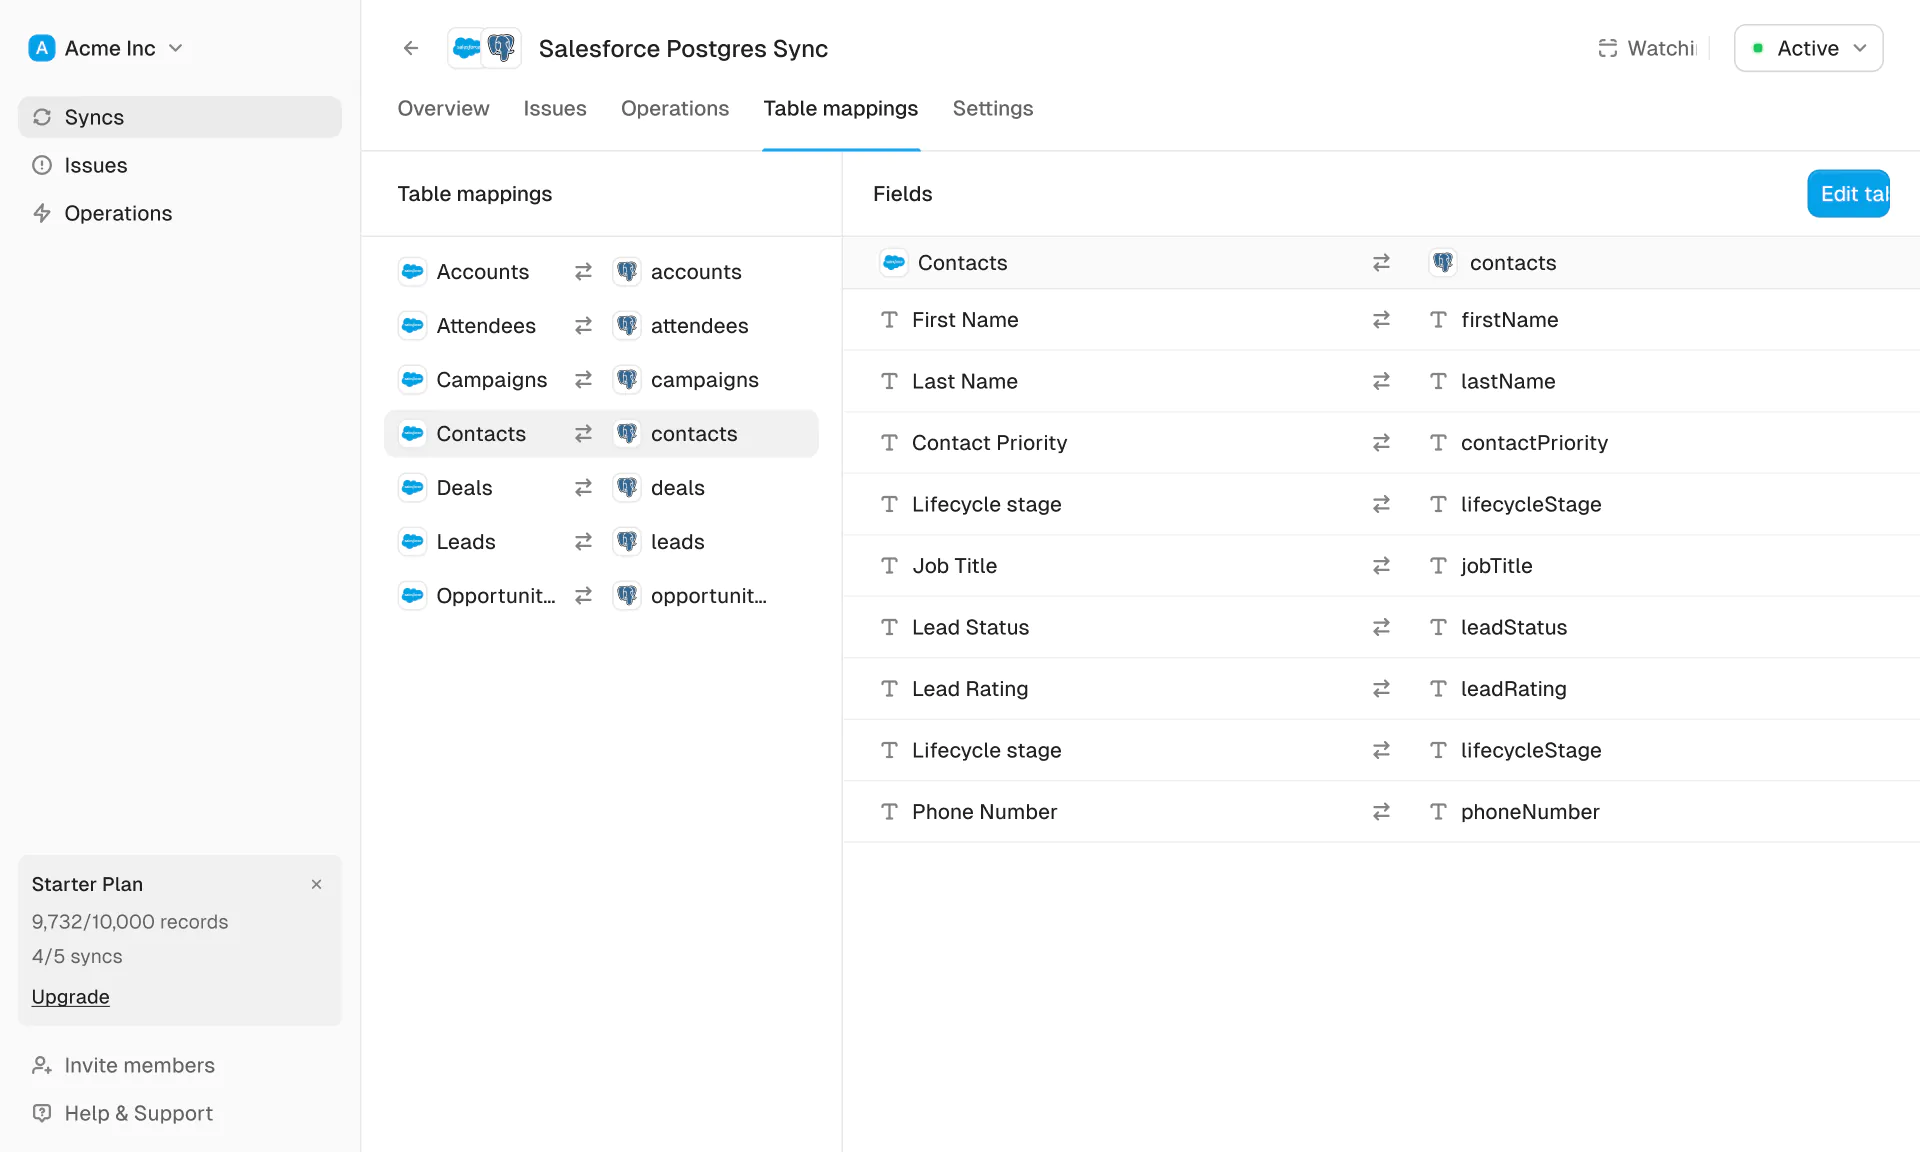The height and width of the screenshot is (1152, 1920).
Task: Click the Postgres icon beside attendees
Action: (x=627, y=326)
